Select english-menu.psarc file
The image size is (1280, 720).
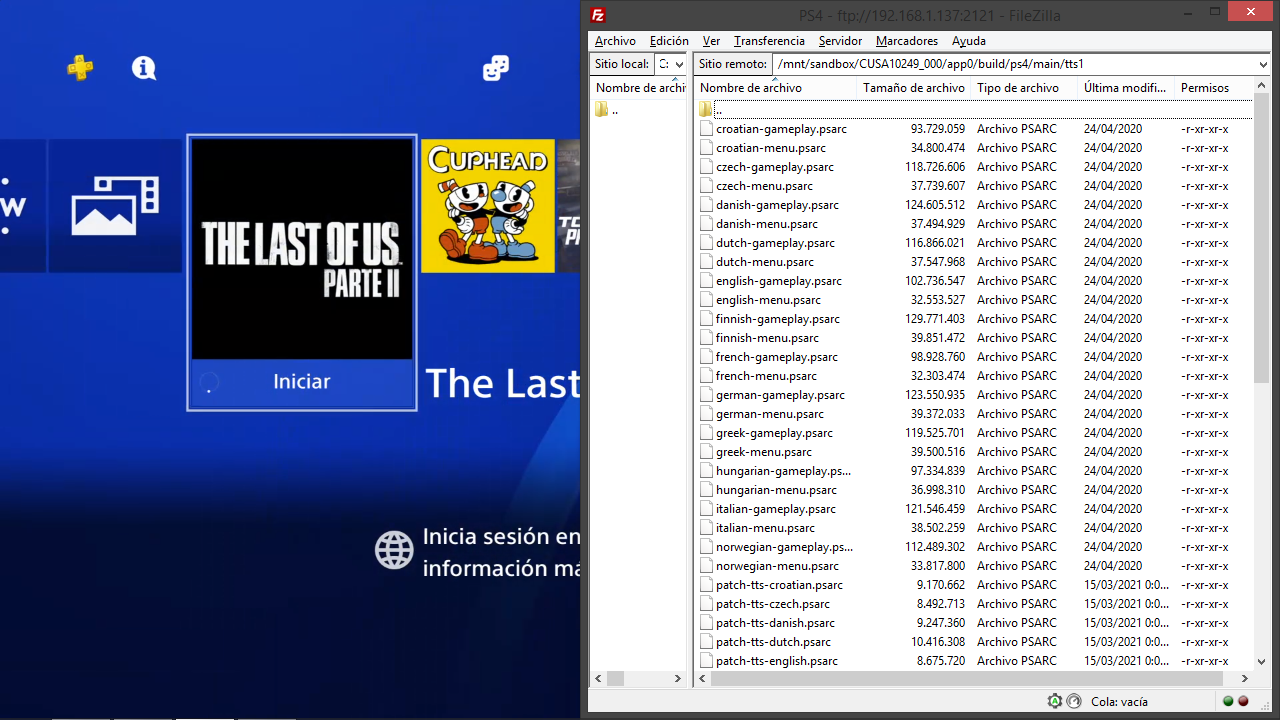click(x=768, y=300)
